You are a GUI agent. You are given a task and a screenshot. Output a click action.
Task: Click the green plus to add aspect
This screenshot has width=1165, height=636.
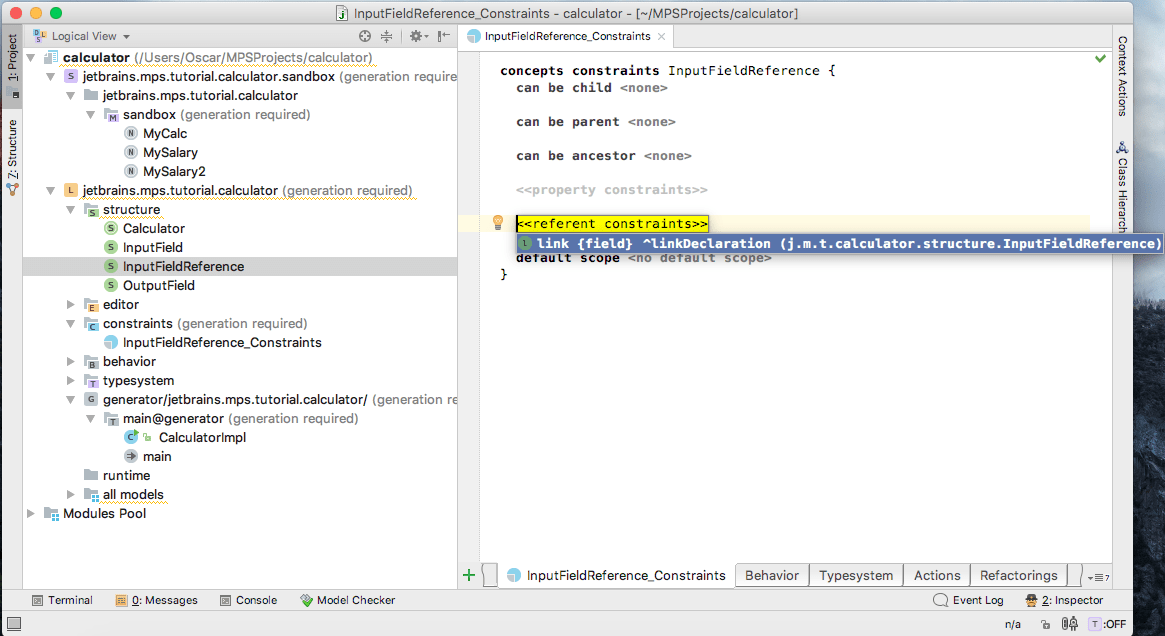(468, 575)
